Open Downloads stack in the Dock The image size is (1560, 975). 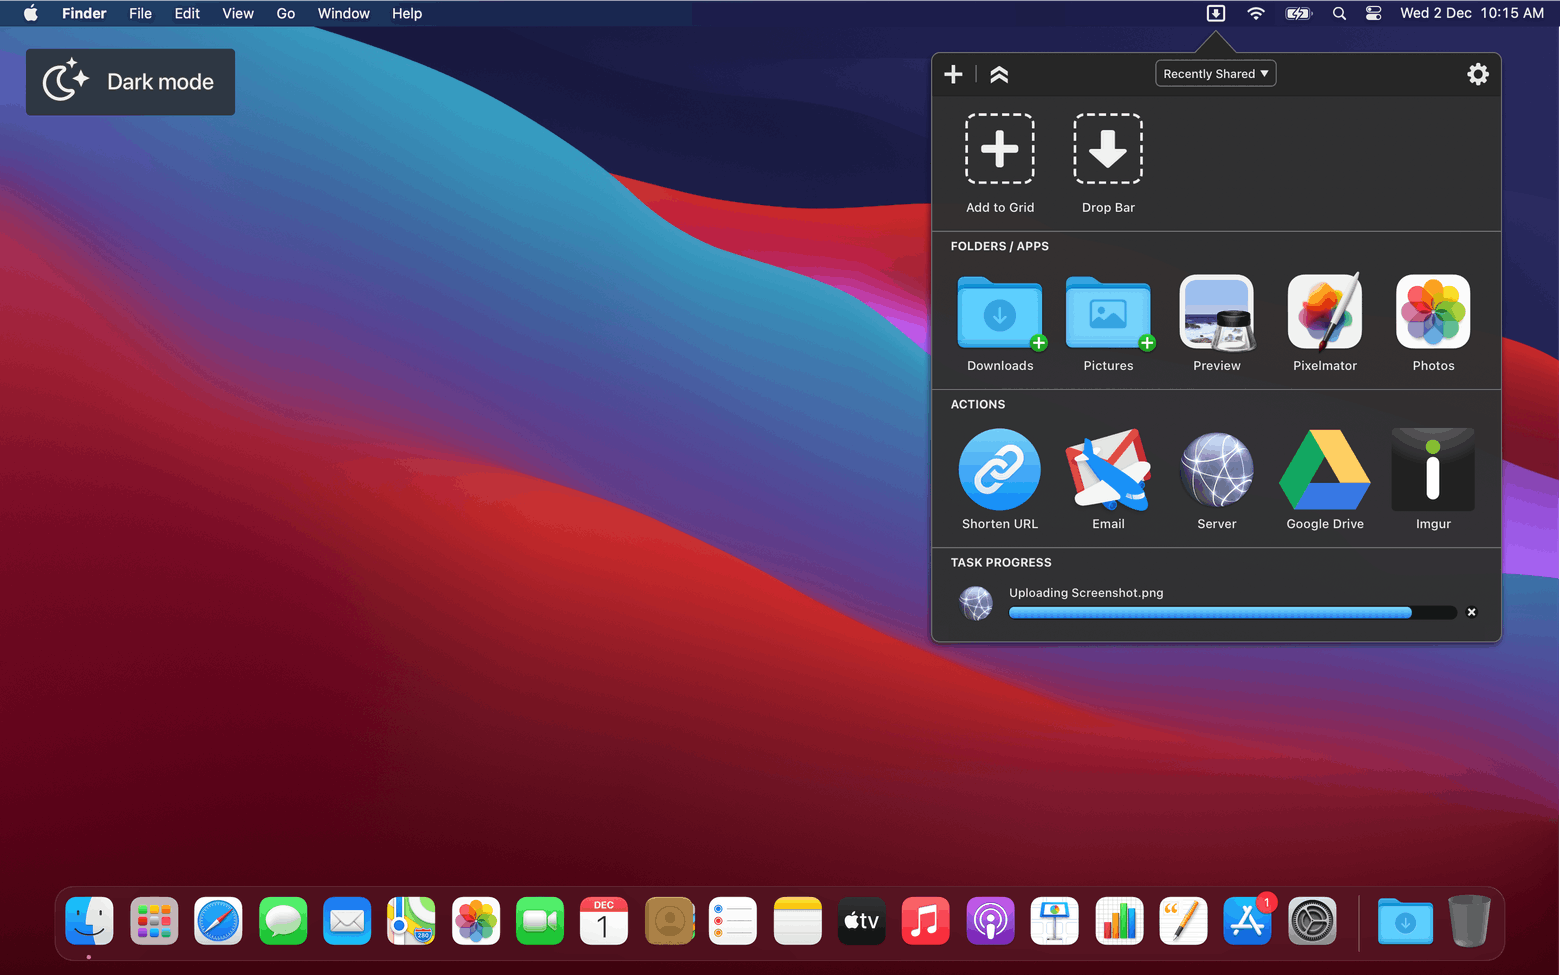[1405, 921]
